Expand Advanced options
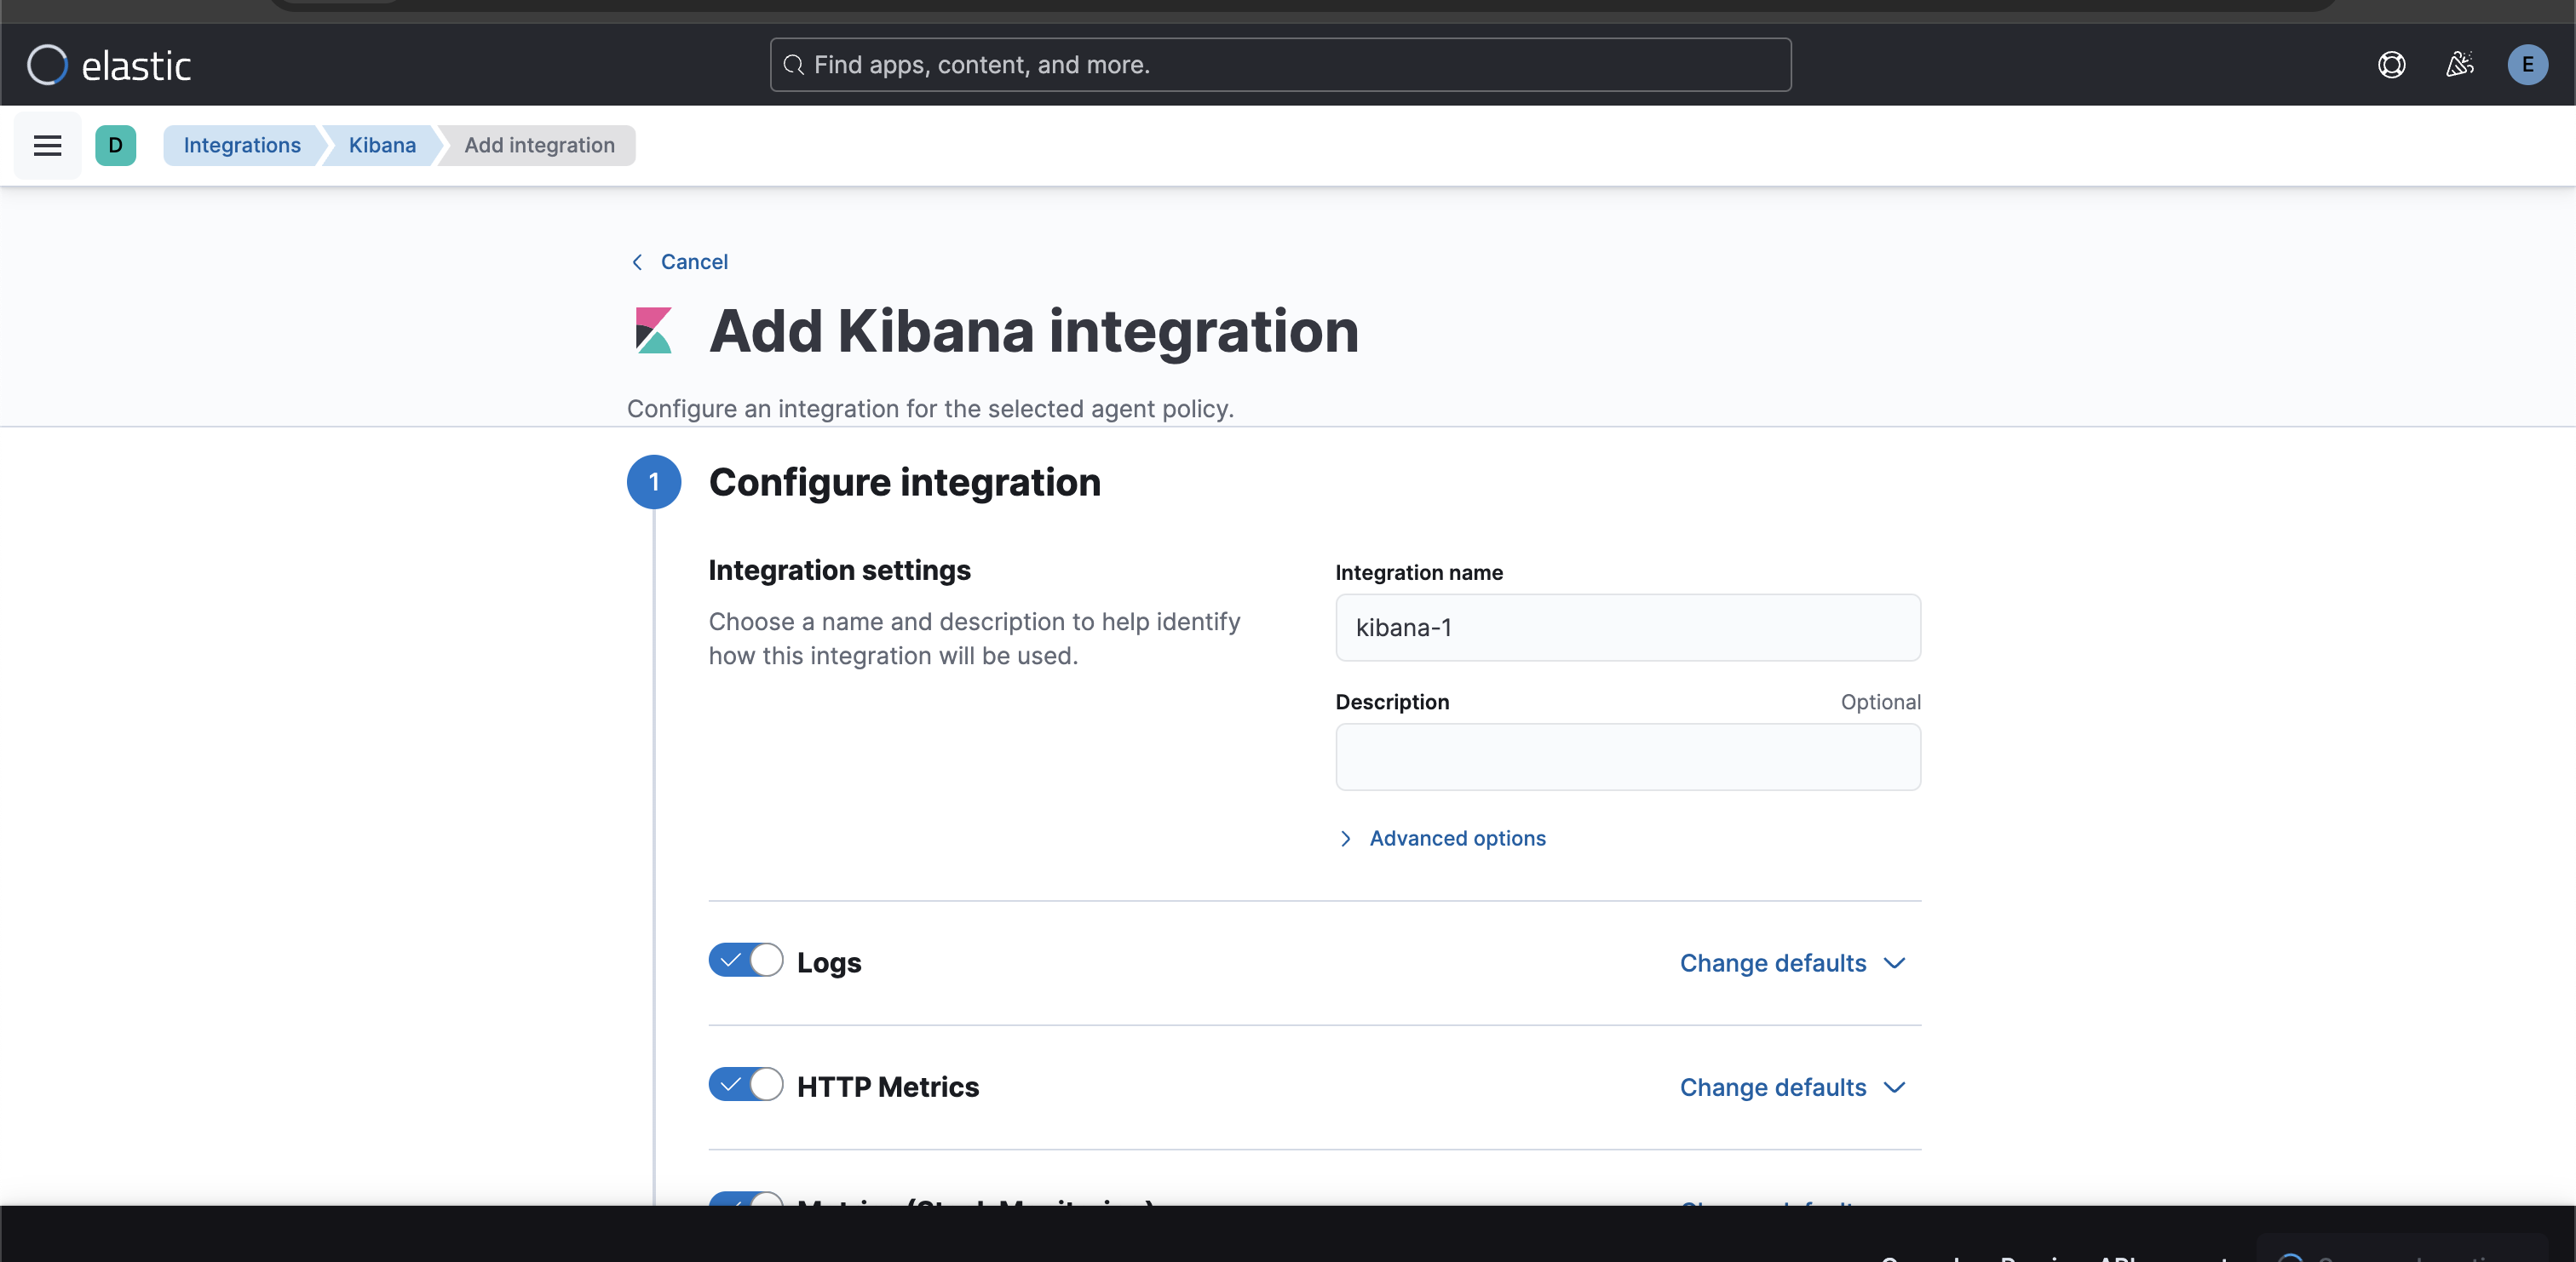Image resolution: width=2576 pixels, height=1262 pixels. [x=1441, y=839]
